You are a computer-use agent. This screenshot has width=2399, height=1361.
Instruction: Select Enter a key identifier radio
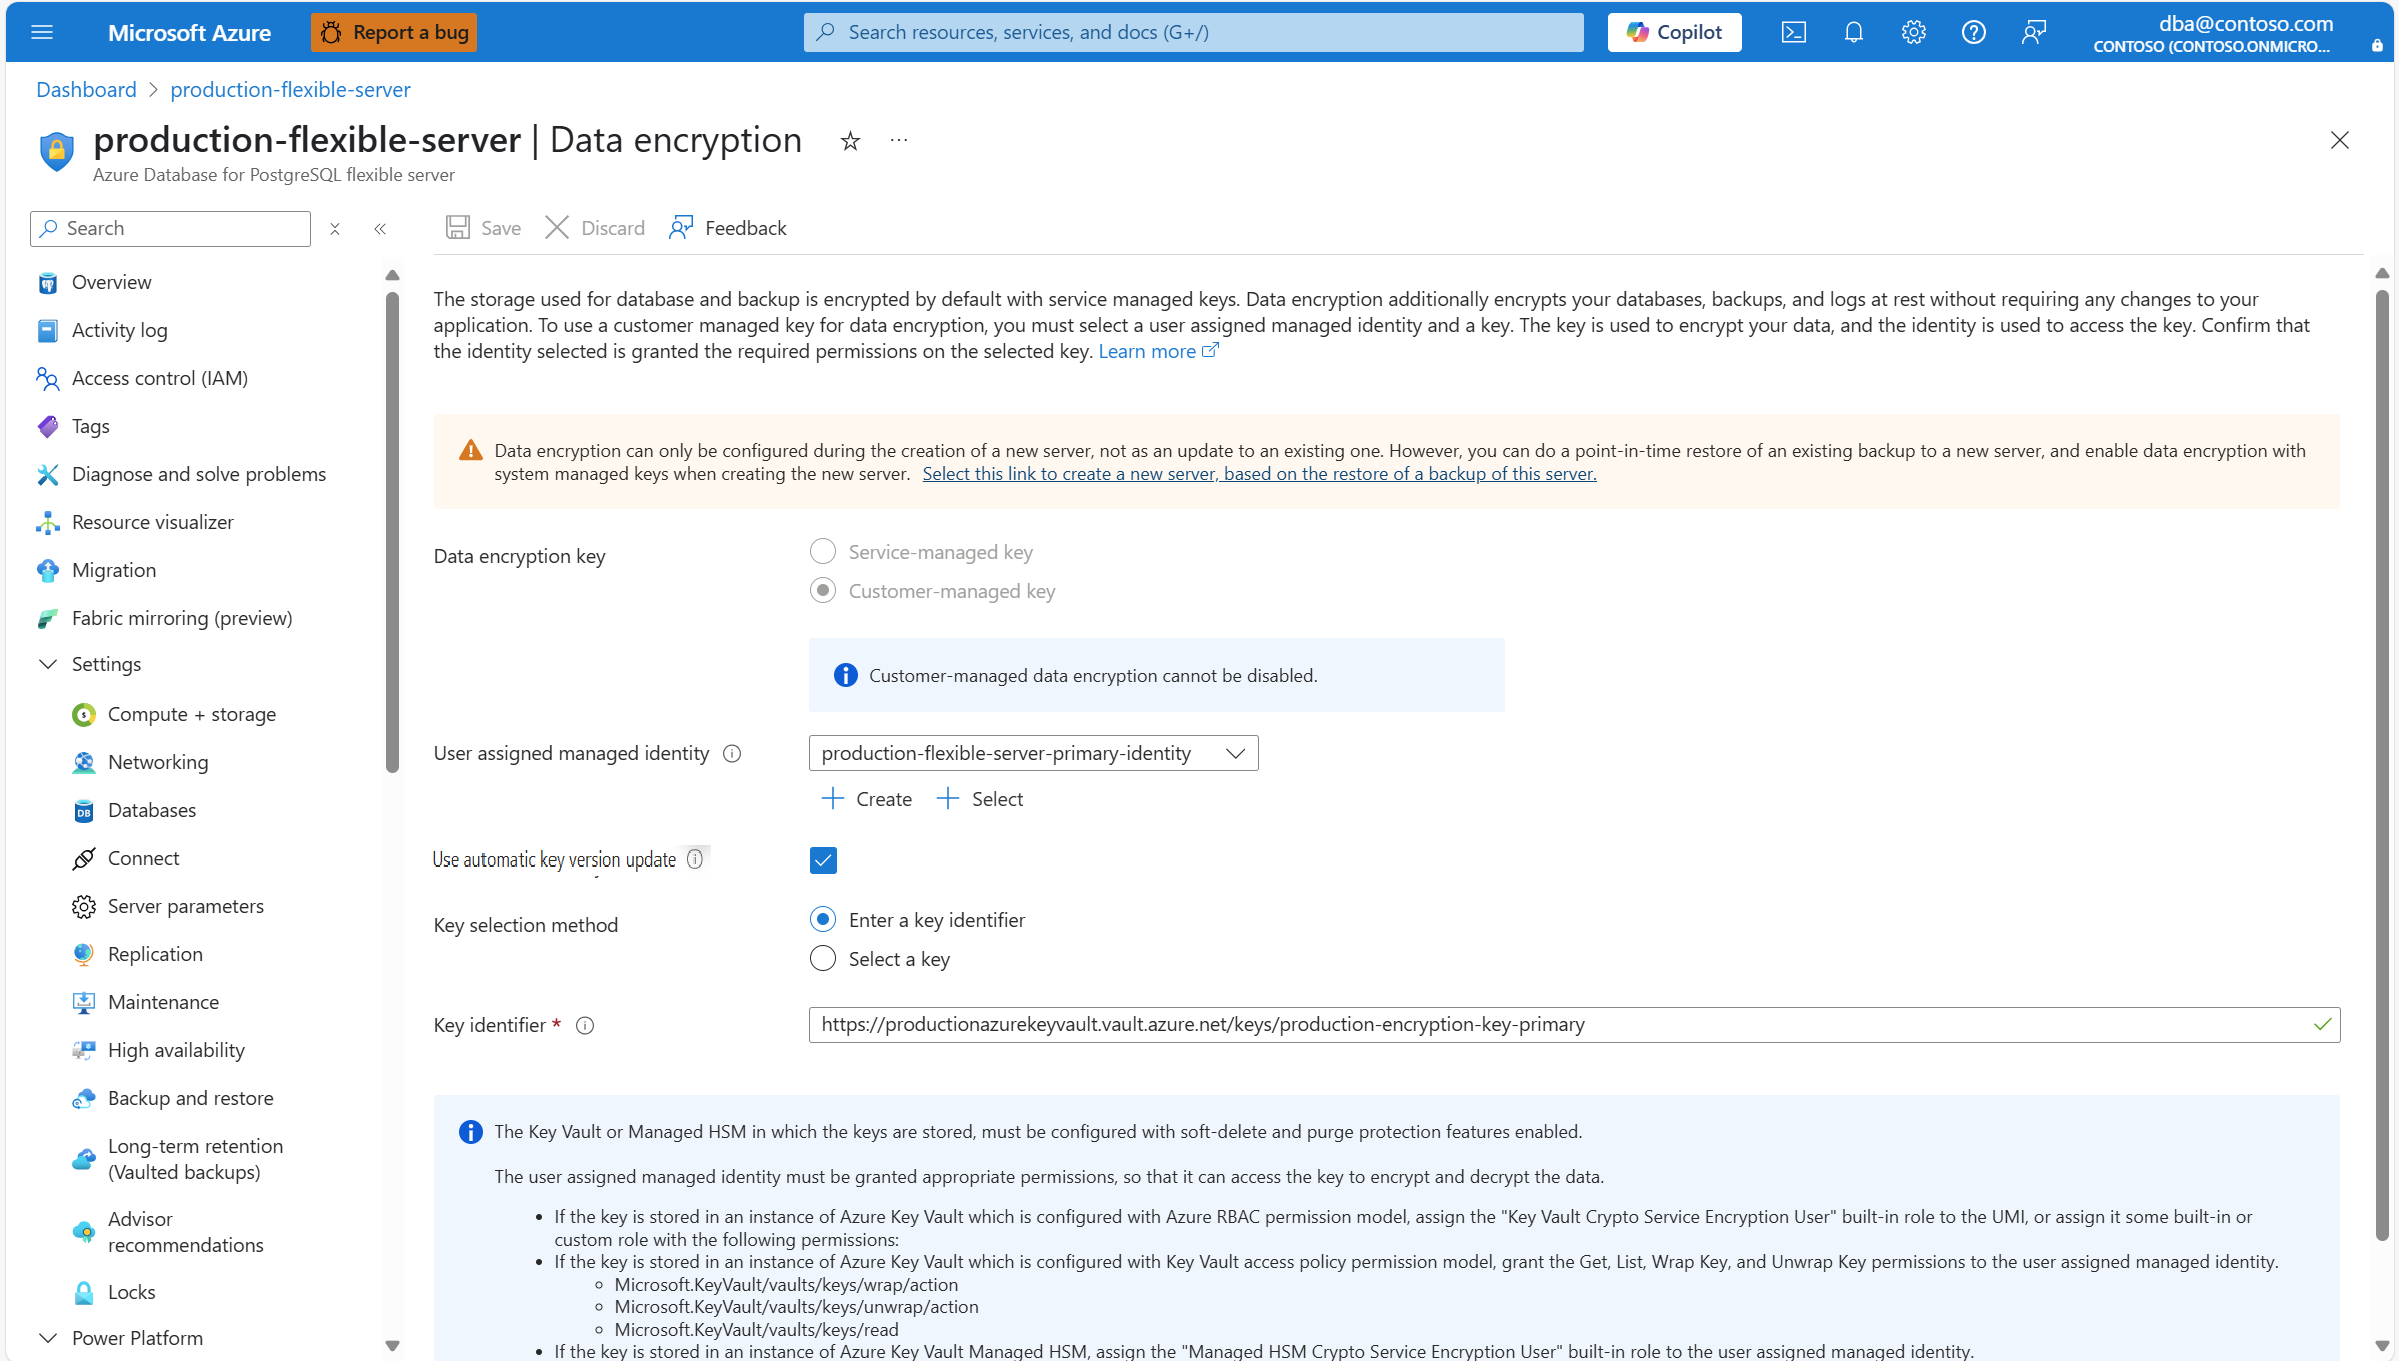pyautogui.click(x=823, y=919)
